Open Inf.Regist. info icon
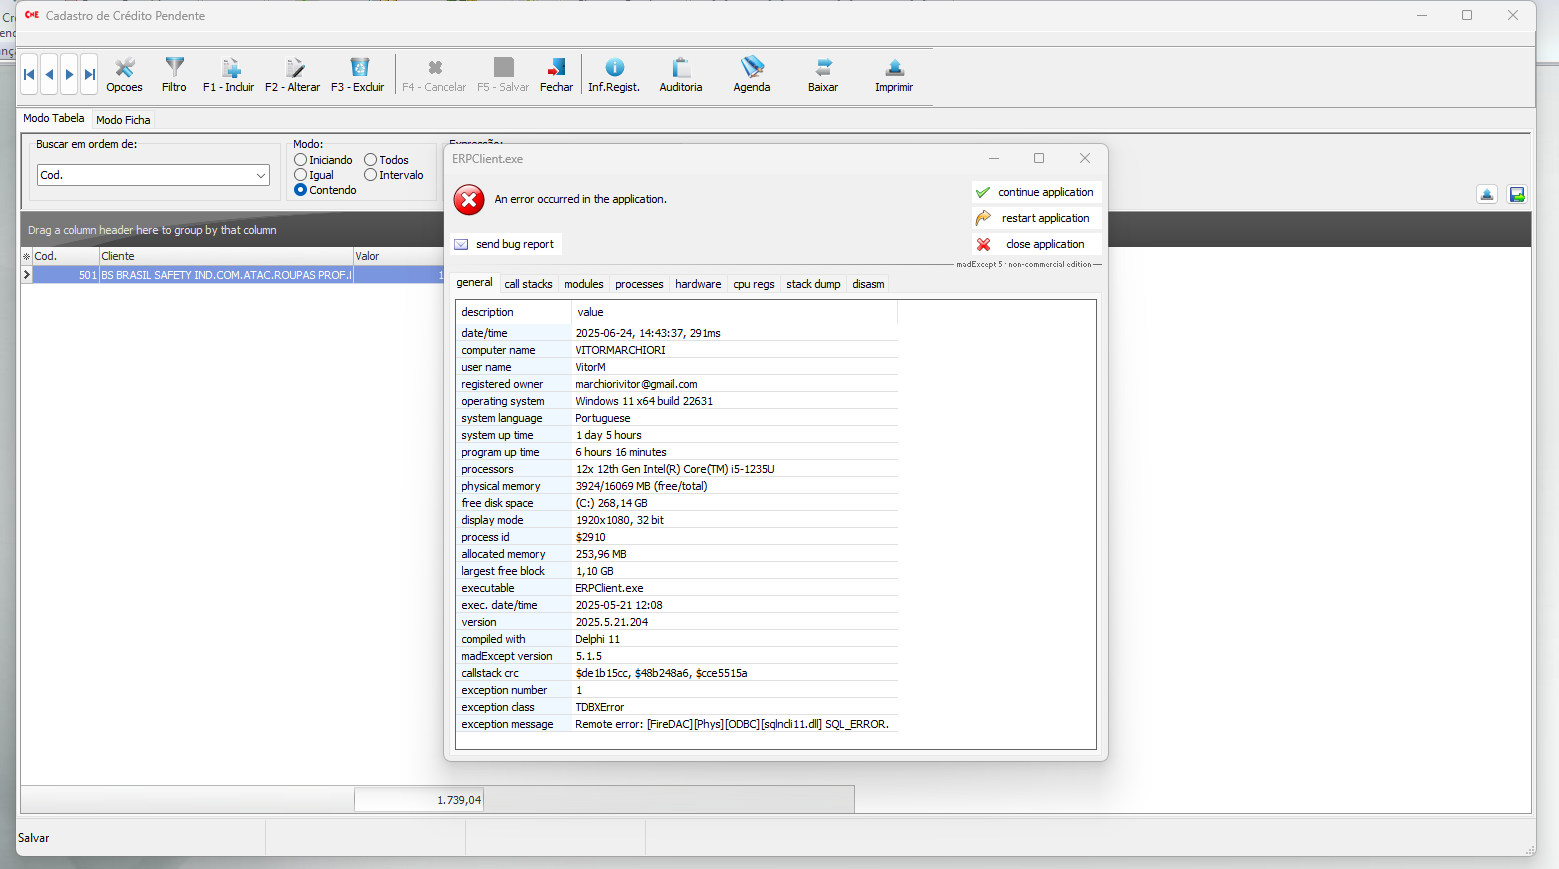The height and width of the screenshot is (869, 1559). 614,68
